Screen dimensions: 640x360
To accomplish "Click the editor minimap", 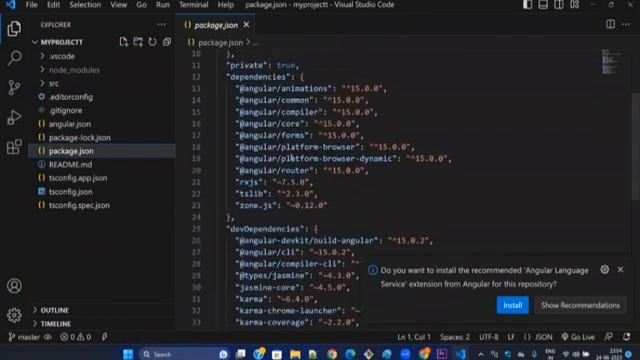I will point(611,62).
